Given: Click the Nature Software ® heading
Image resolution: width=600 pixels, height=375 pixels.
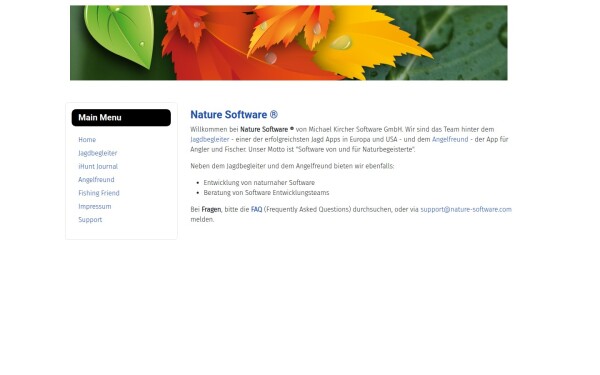Looking at the screenshot, I should [234, 114].
